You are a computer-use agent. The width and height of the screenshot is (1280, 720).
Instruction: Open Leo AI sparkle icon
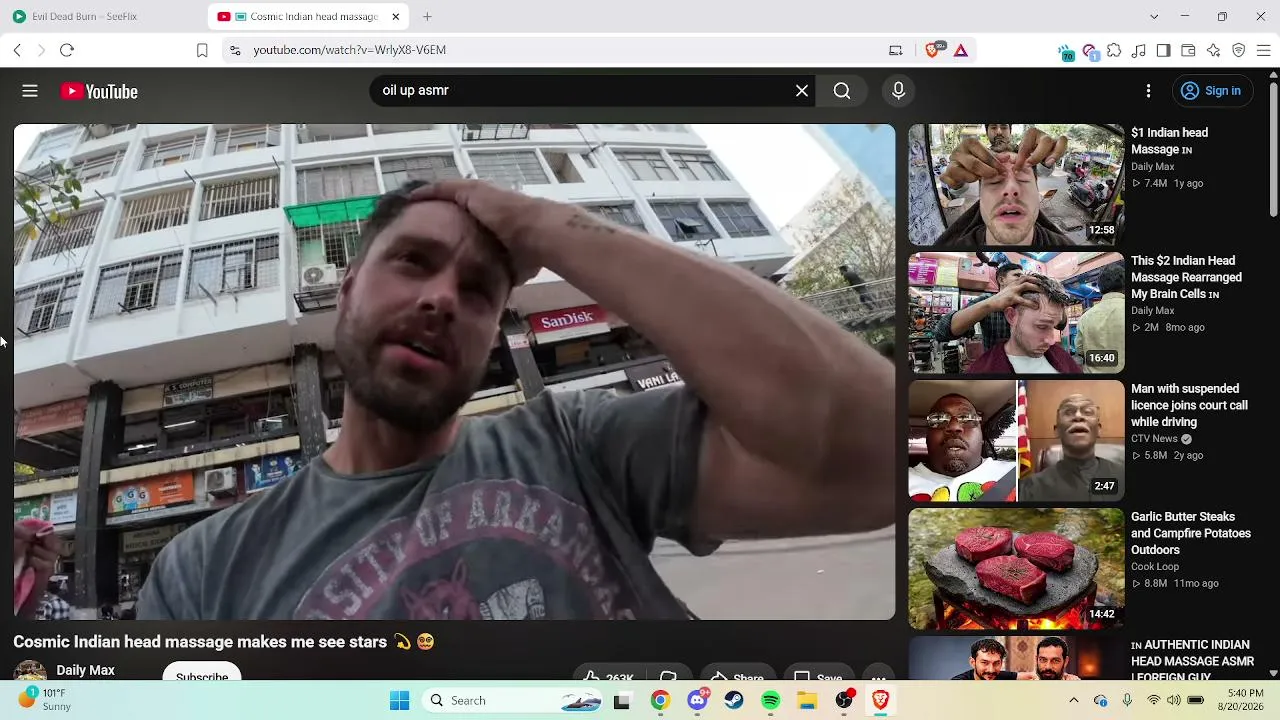(1214, 50)
